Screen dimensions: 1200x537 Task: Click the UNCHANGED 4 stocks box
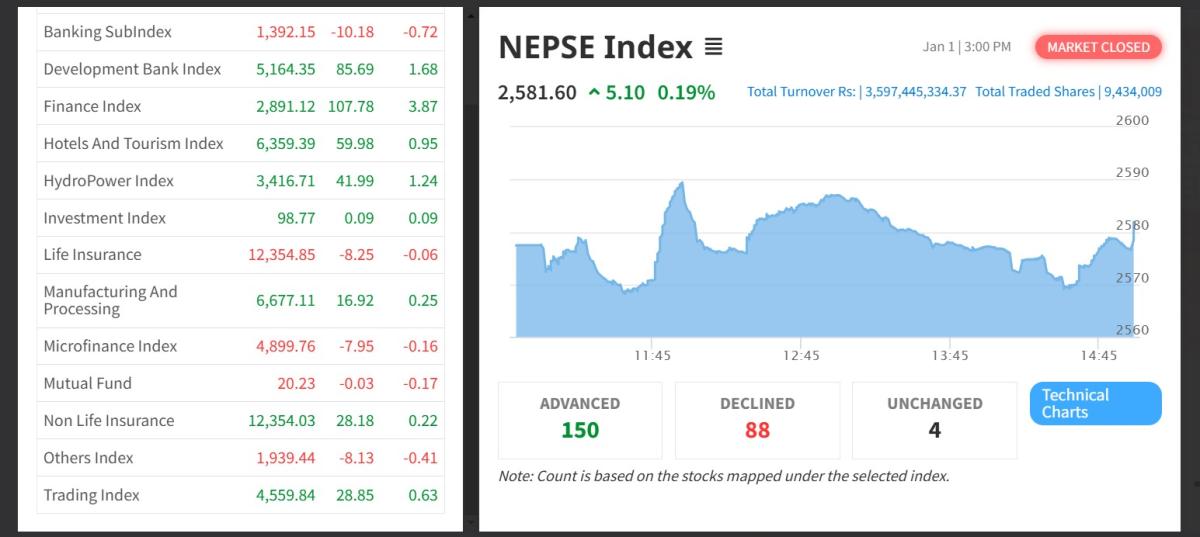[x=934, y=419]
